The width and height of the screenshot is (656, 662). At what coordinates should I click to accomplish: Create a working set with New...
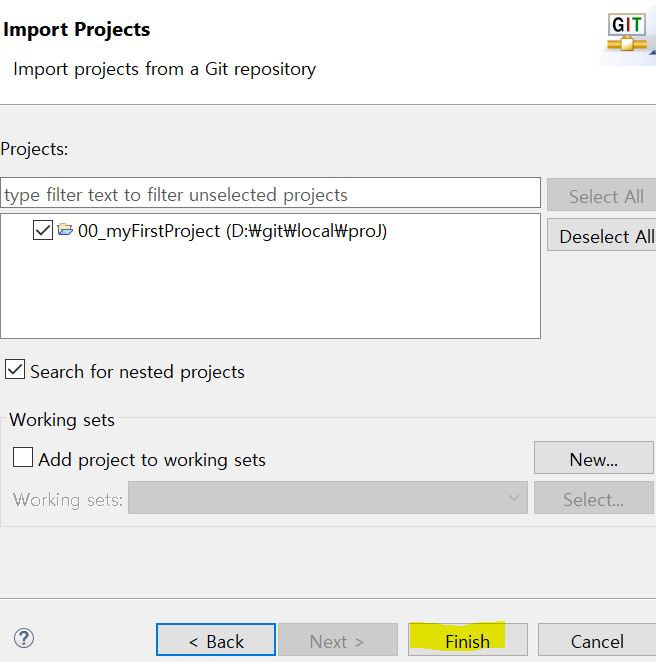tap(594, 458)
